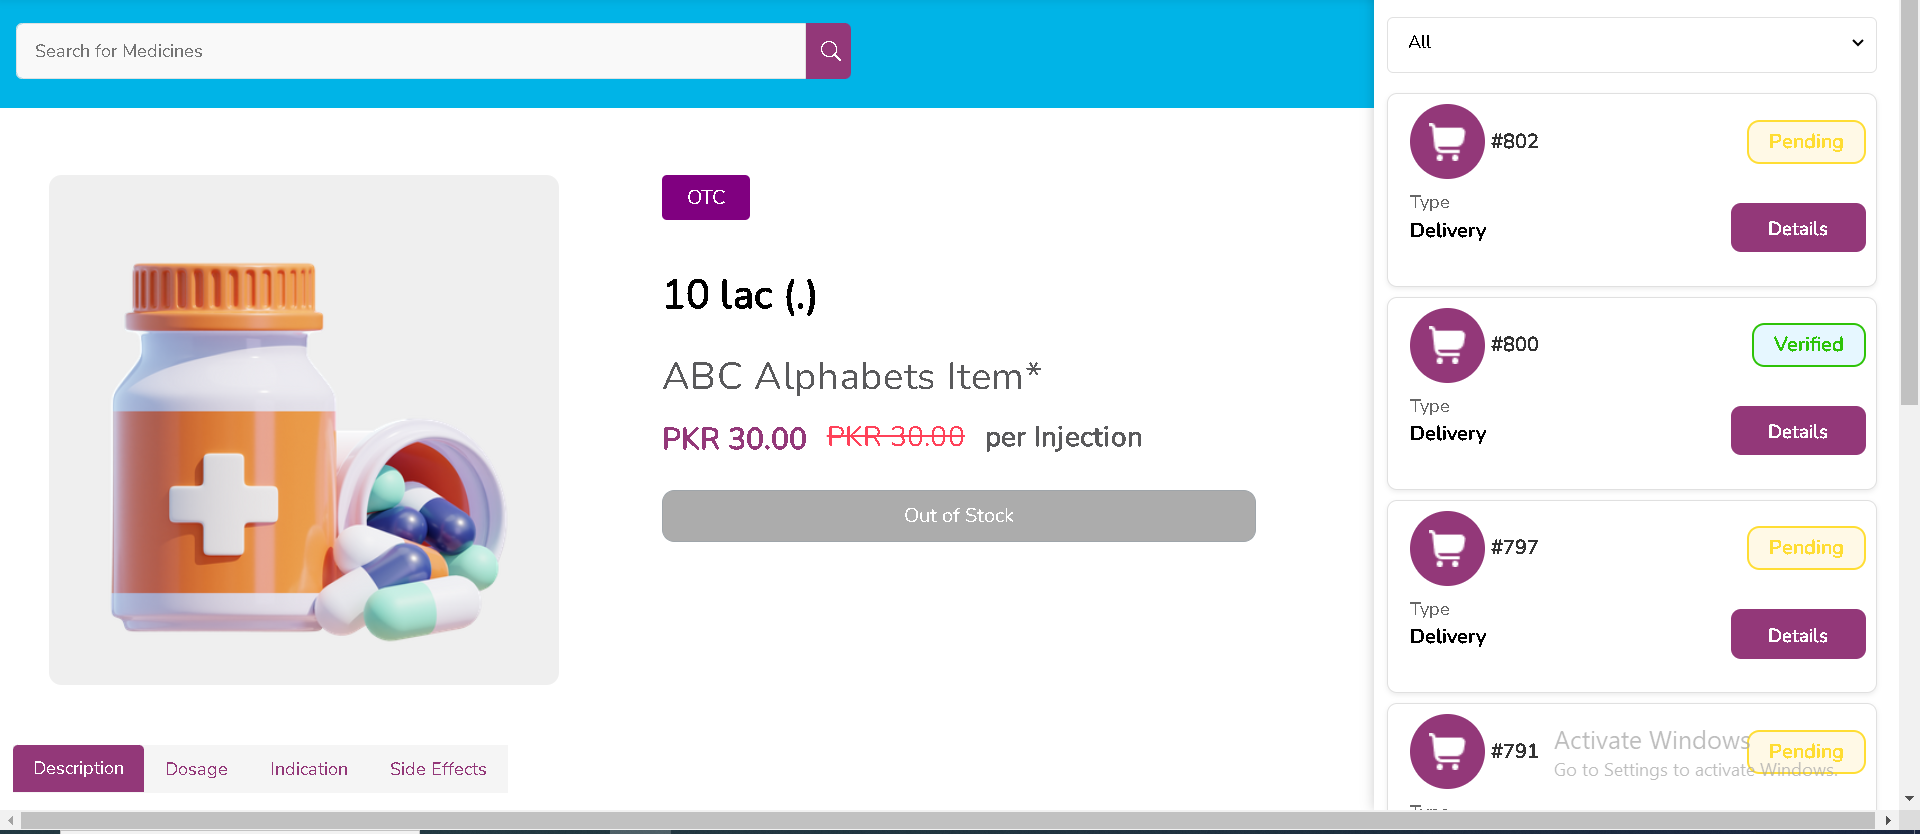Click the cart icon on order #800

point(1446,345)
